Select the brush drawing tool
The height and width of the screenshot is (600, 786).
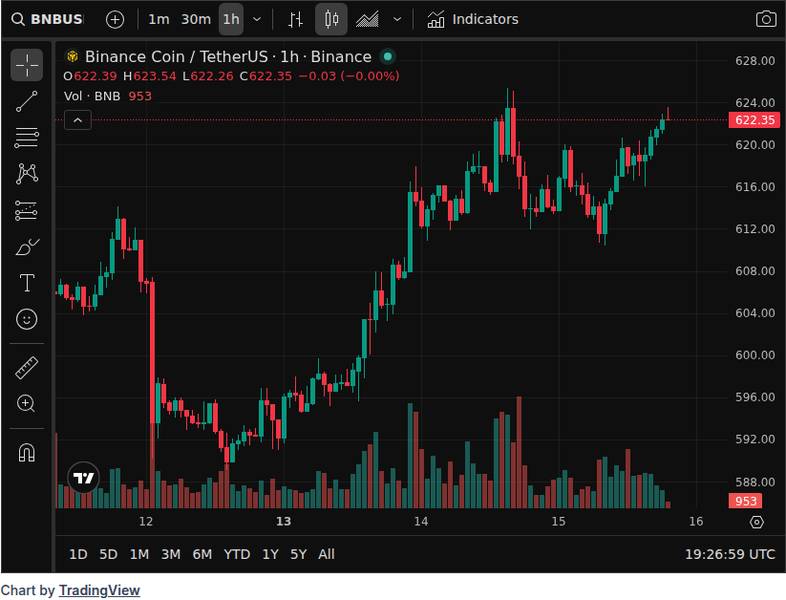[x=27, y=247]
